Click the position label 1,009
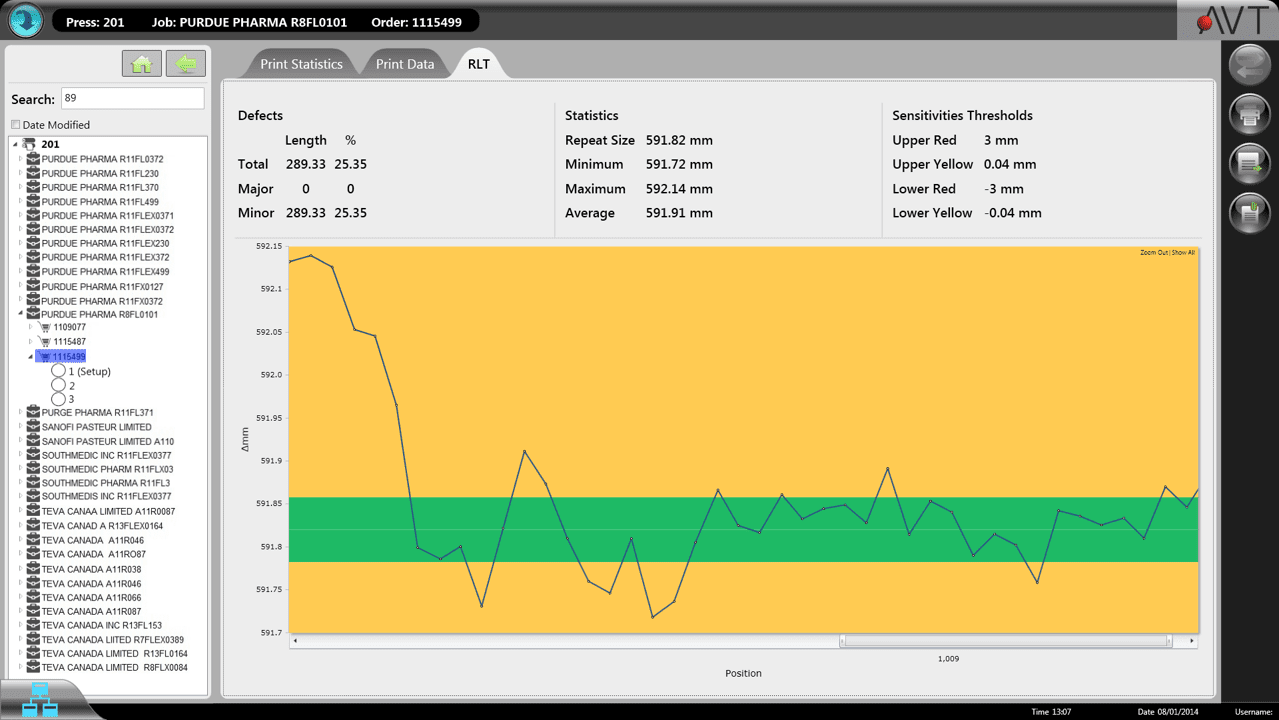 click(x=948, y=659)
